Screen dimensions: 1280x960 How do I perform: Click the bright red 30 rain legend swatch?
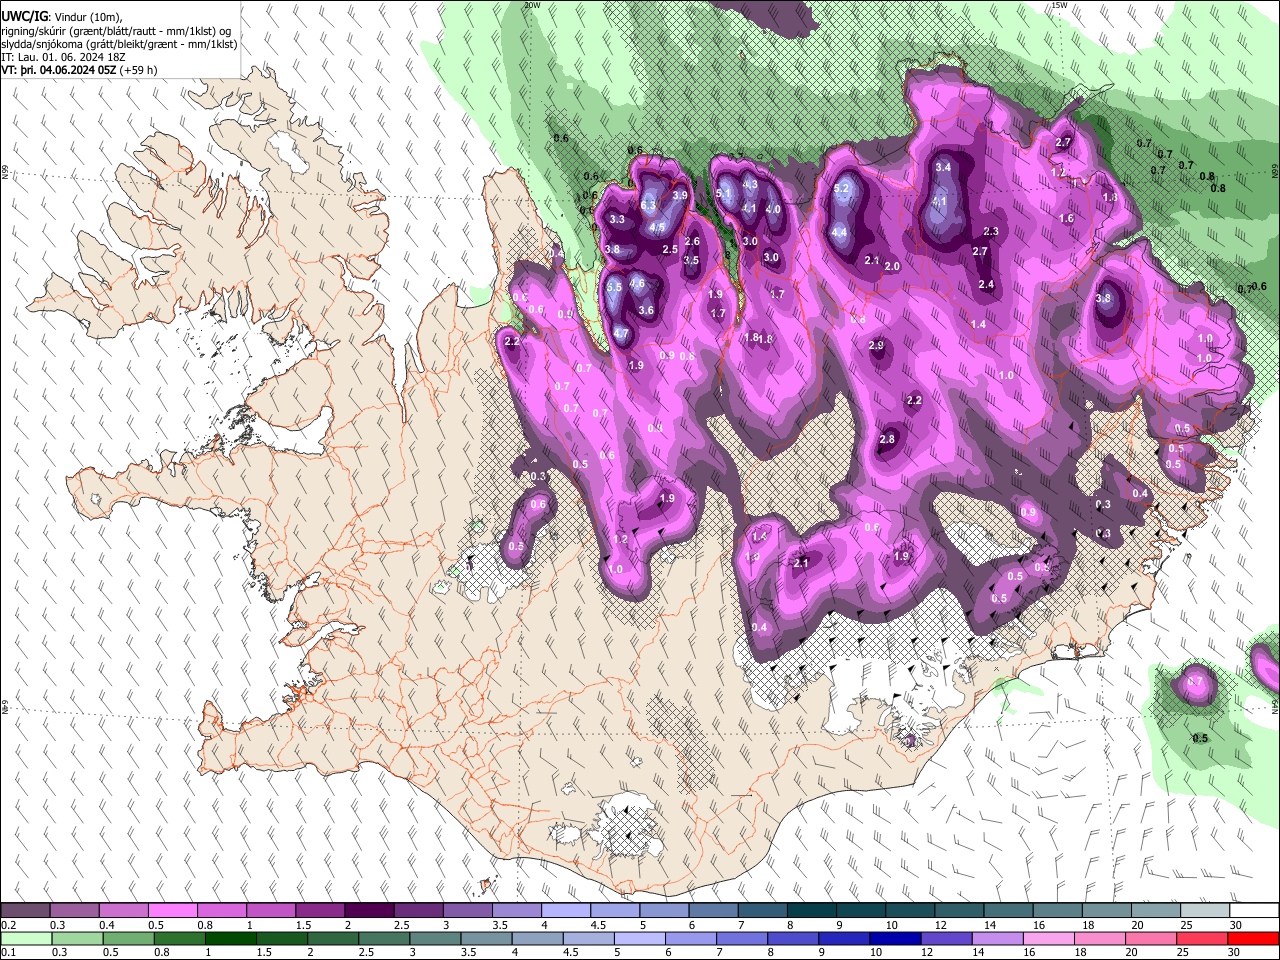click(x=1253, y=938)
